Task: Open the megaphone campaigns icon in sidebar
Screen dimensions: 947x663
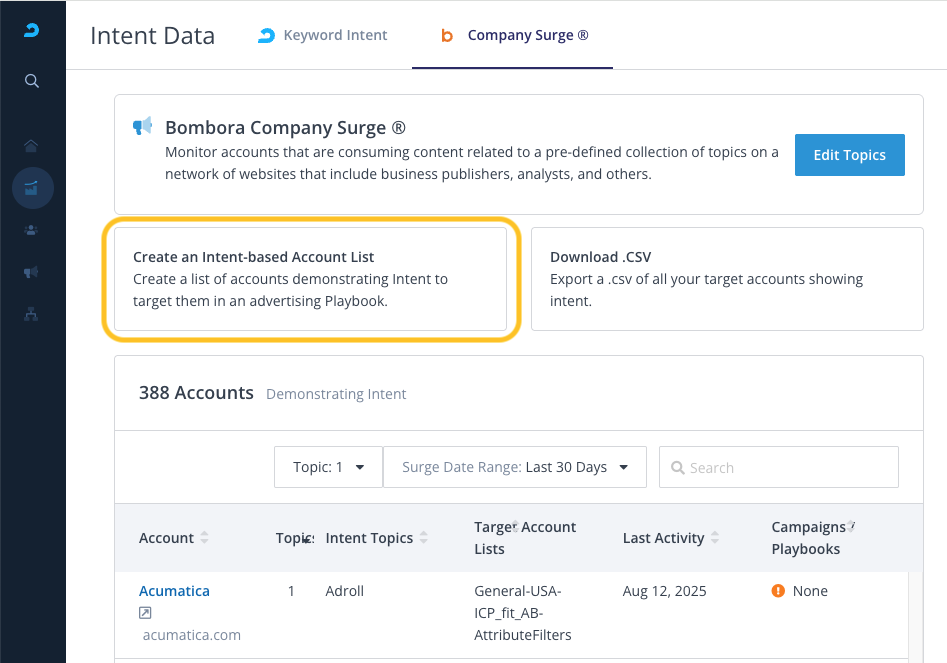Action: tap(32, 272)
